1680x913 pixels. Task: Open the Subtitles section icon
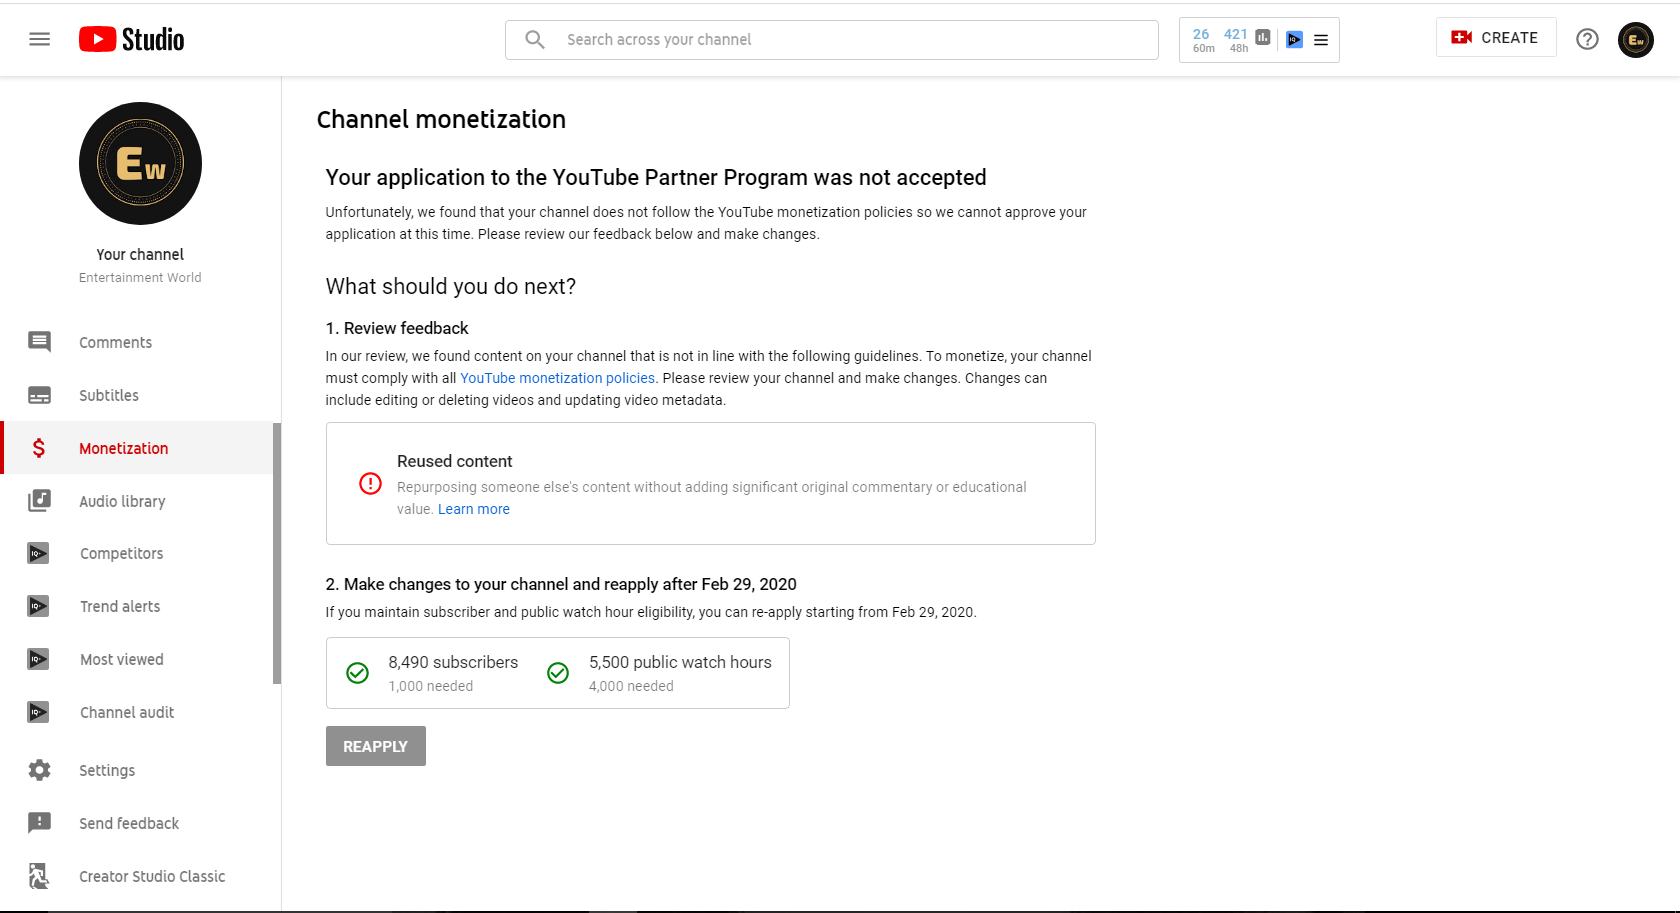point(40,395)
